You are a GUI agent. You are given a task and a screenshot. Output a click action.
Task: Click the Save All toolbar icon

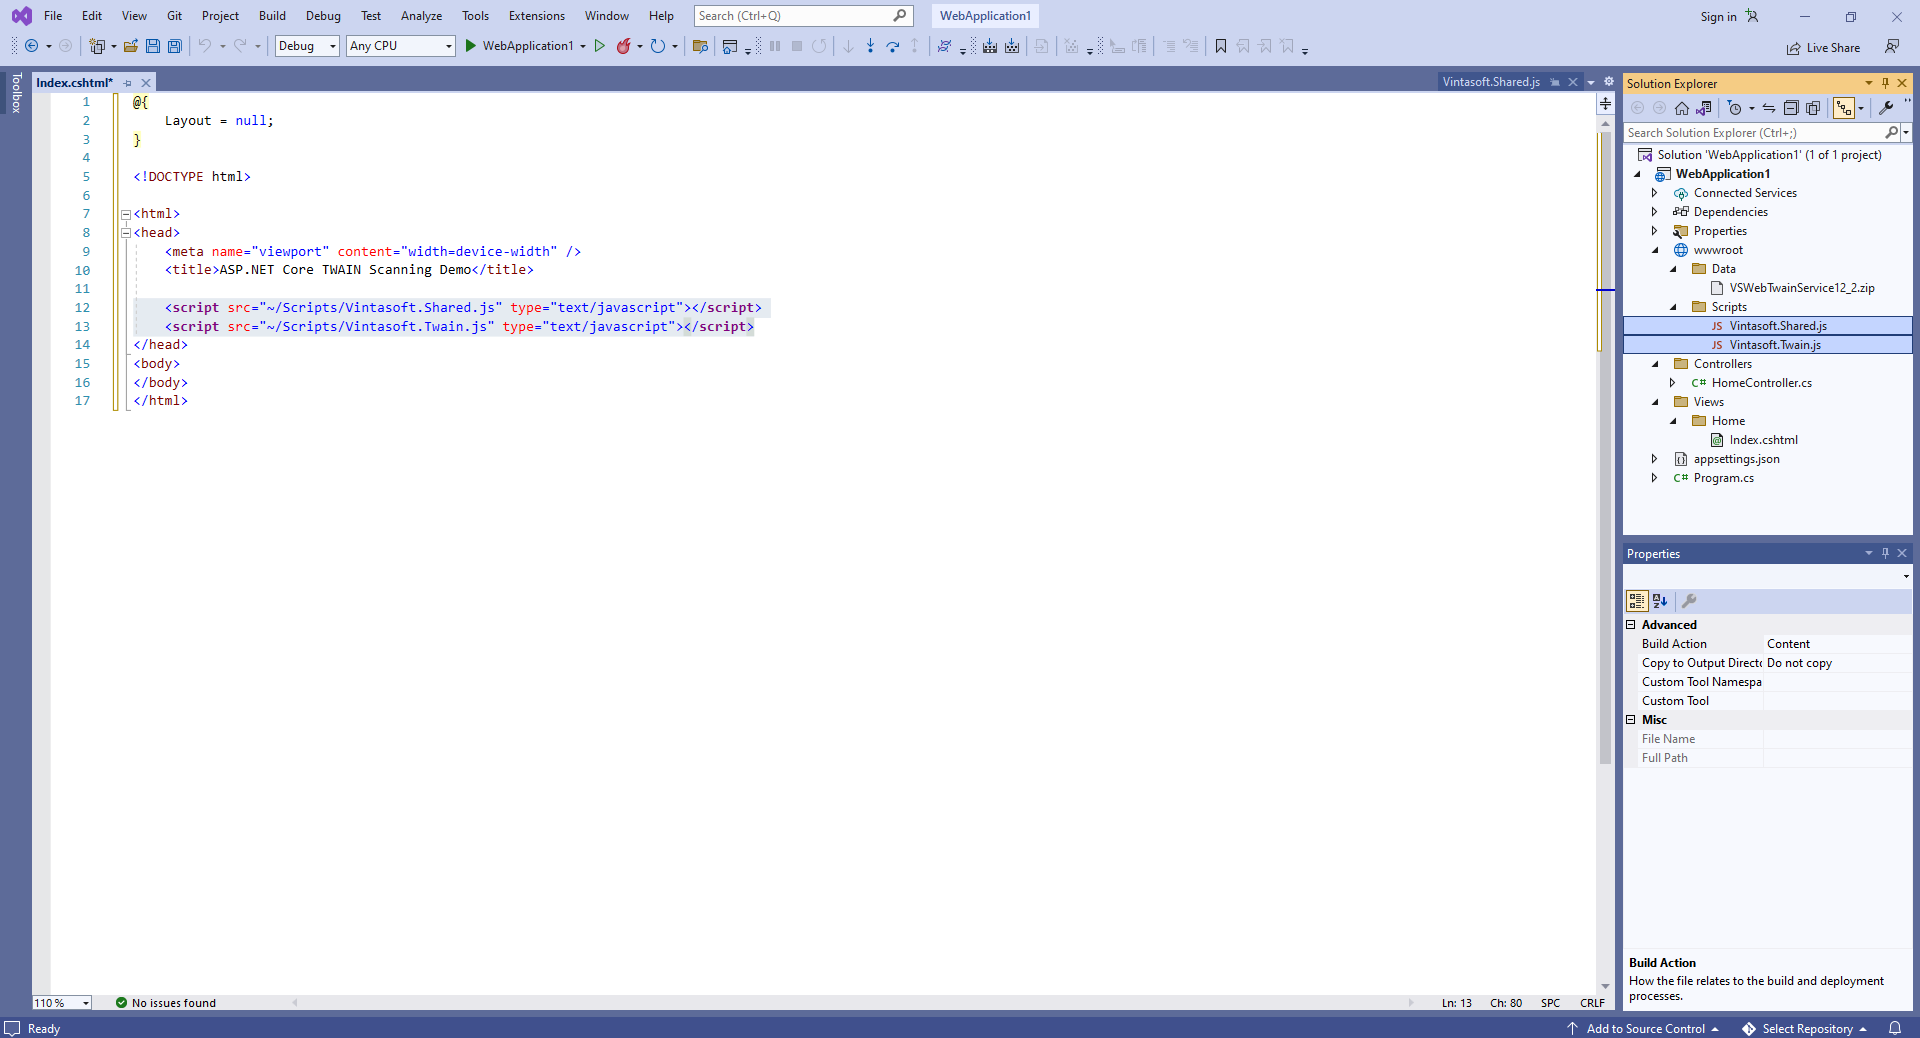[175, 46]
